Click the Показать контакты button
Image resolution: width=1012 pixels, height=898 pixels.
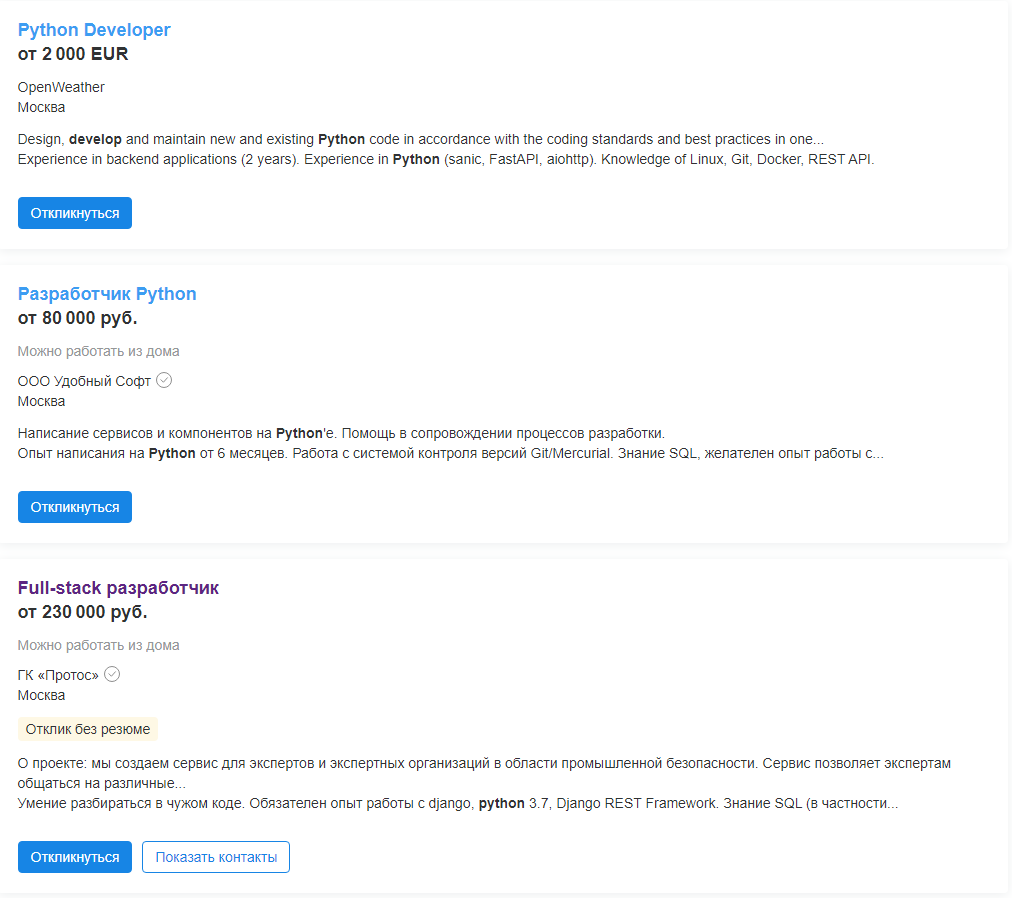coord(216,857)
